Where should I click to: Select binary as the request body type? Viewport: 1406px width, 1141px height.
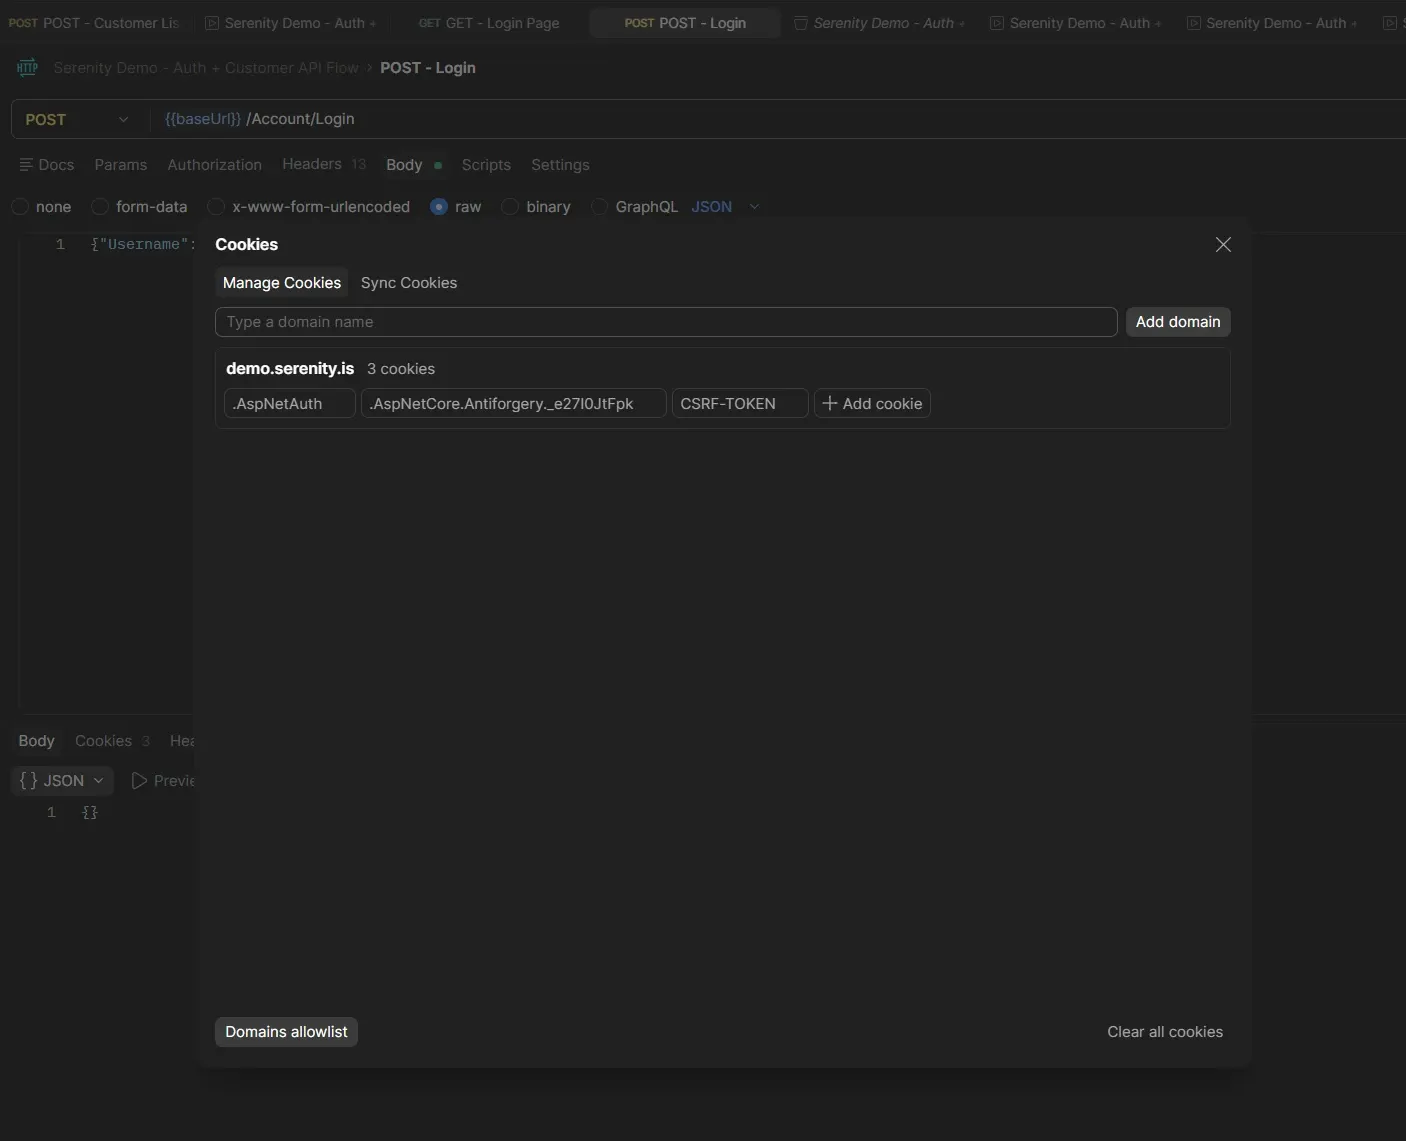tap(511, 207)
